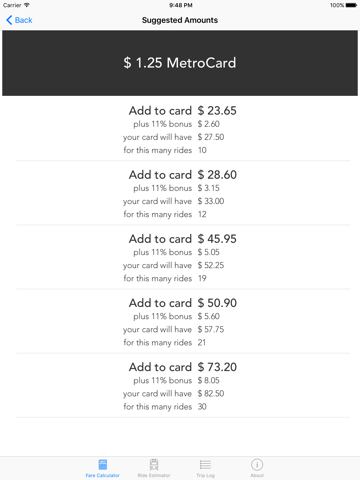360x480 pixels.
Task: Tap the battery icon in status bar
Action: (351, 5)
